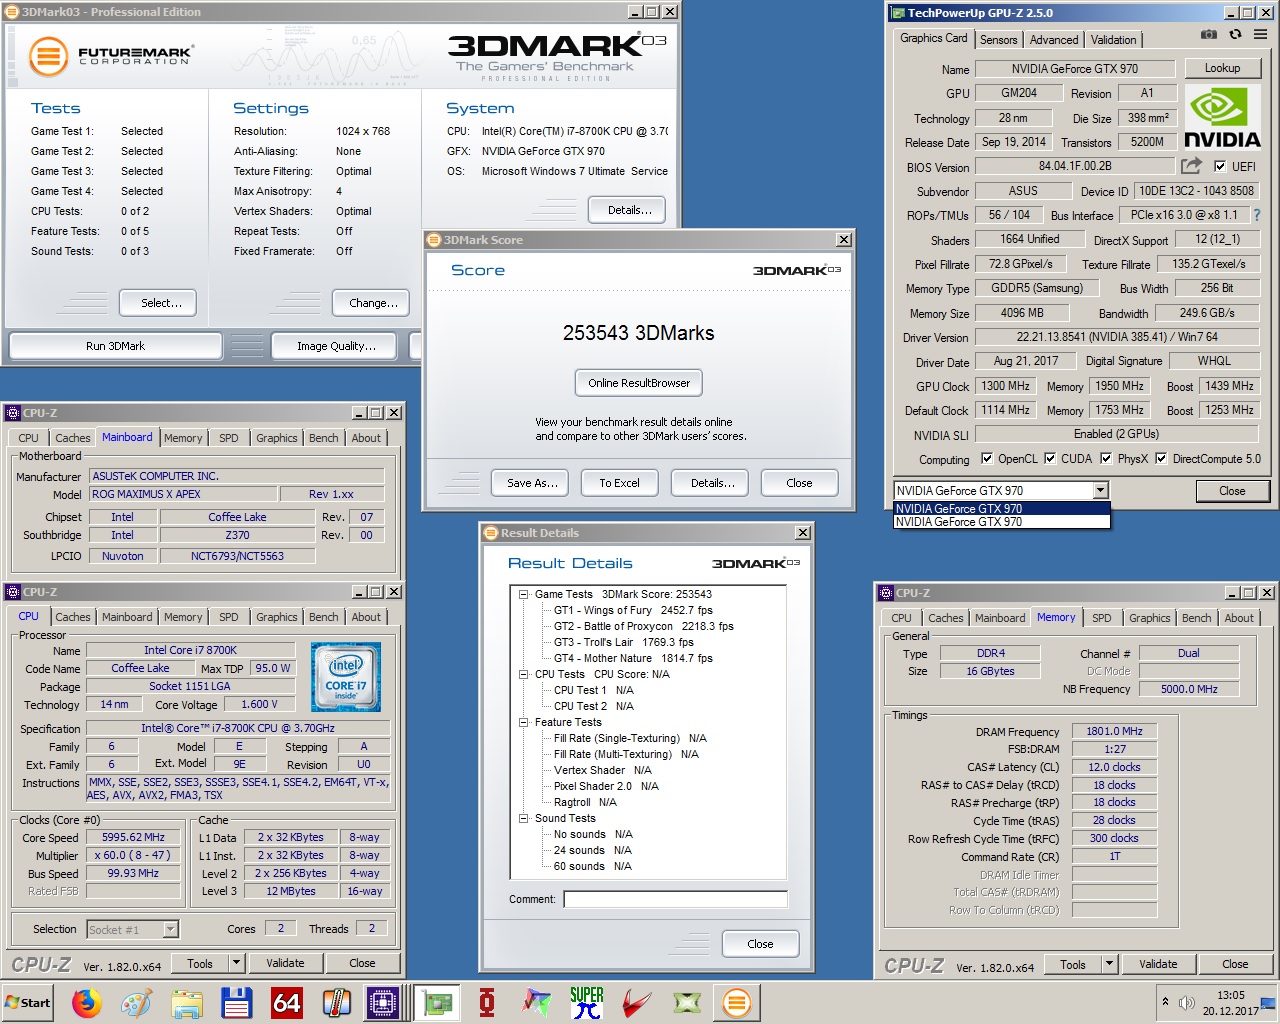Click the GPU-Z screenshot camera icon

(1209, 34)
